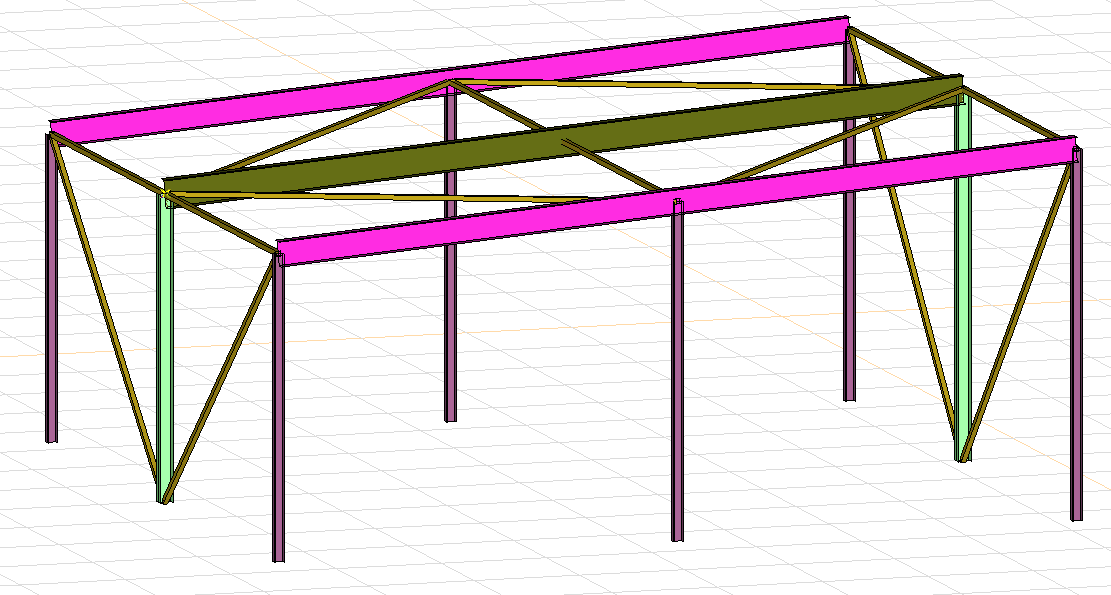This screenshot has width=1111, height=595.
Task: Select left-end rafter between ridge and front column
Action: 222,223
